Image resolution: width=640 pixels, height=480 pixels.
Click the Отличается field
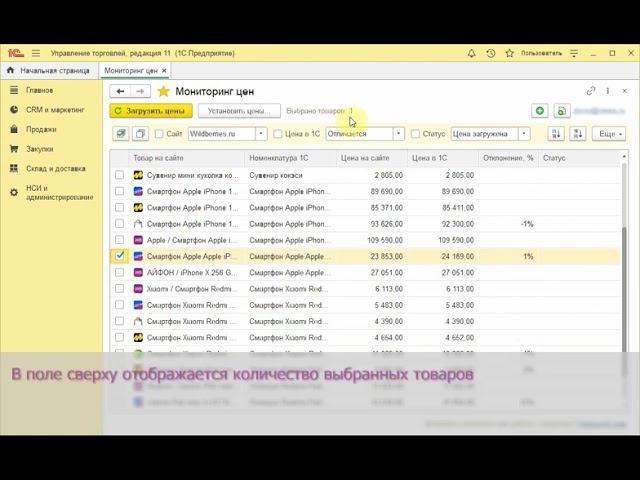point(359,133)
